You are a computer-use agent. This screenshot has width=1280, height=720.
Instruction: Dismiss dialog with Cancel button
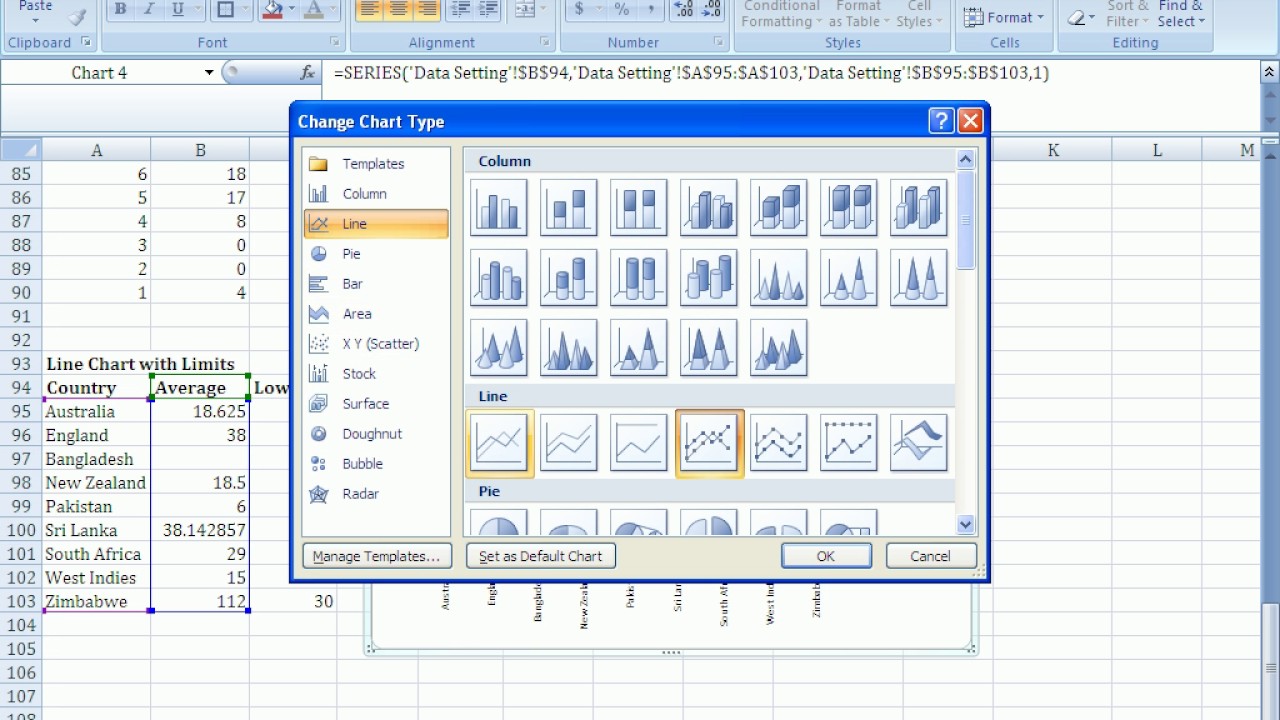[930, 556]
